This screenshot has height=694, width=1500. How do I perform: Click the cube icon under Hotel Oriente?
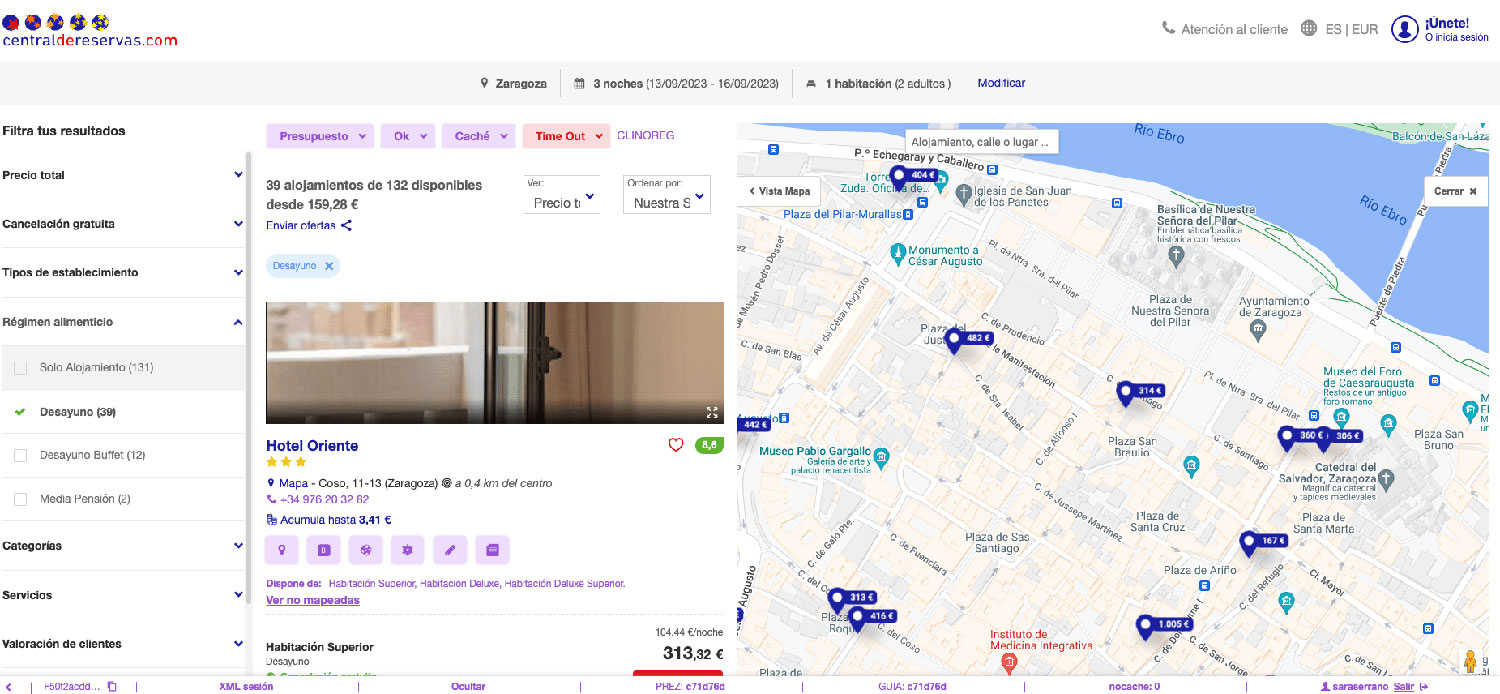(x=366, y=550)
